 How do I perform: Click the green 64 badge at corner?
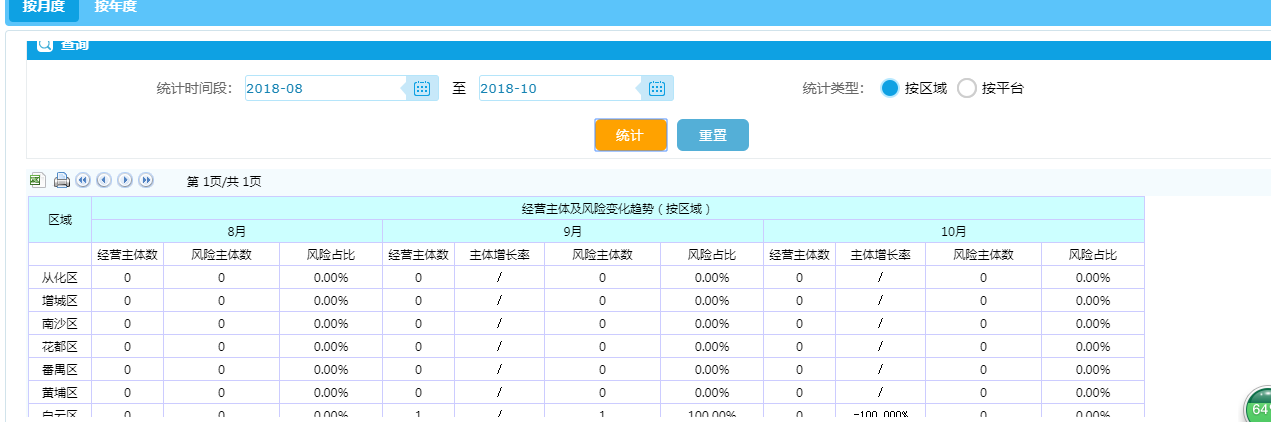point(1258,409)
